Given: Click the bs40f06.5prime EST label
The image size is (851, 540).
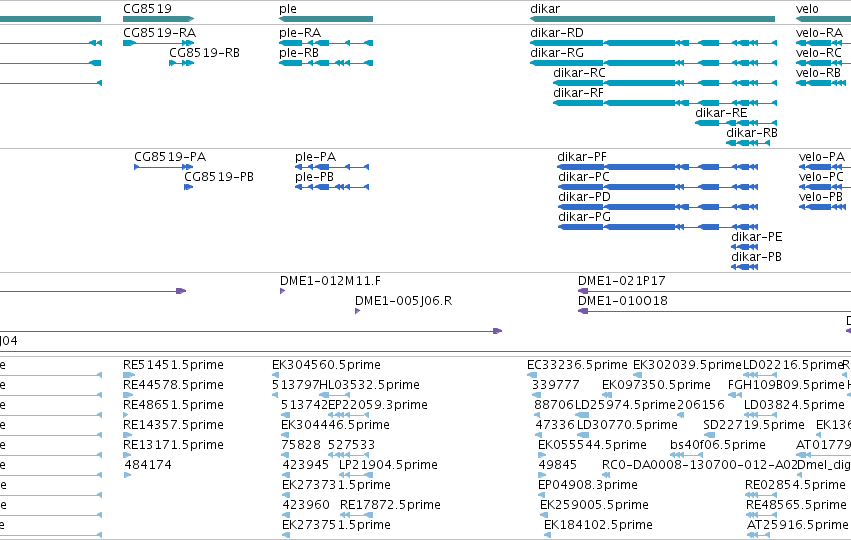Looking at the screenshot, I should (x=717, y=445).
